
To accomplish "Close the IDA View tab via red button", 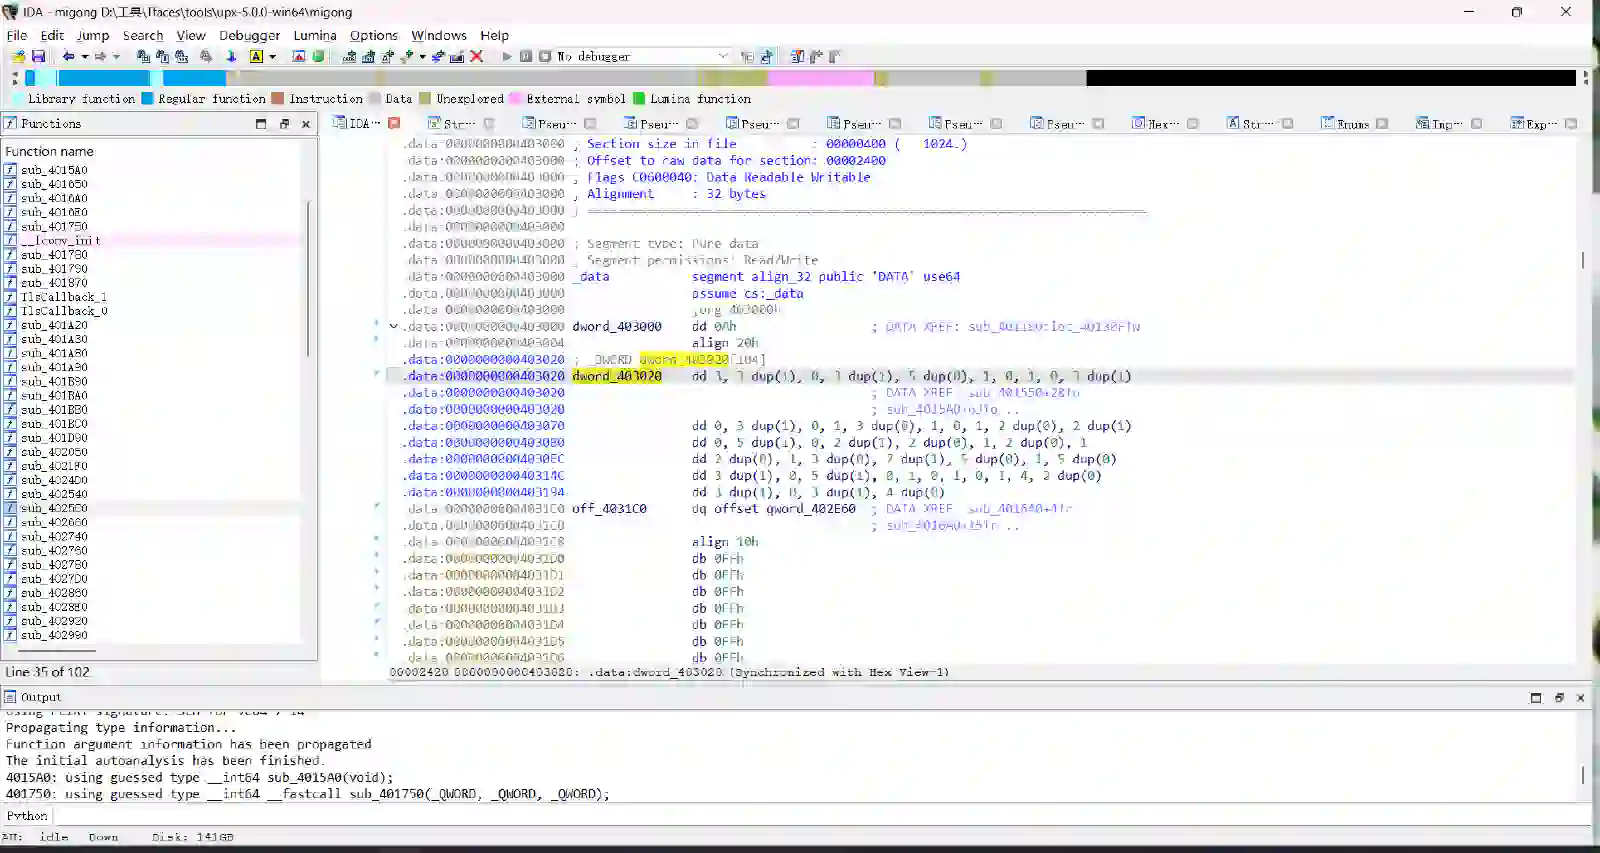I will 394,124.
